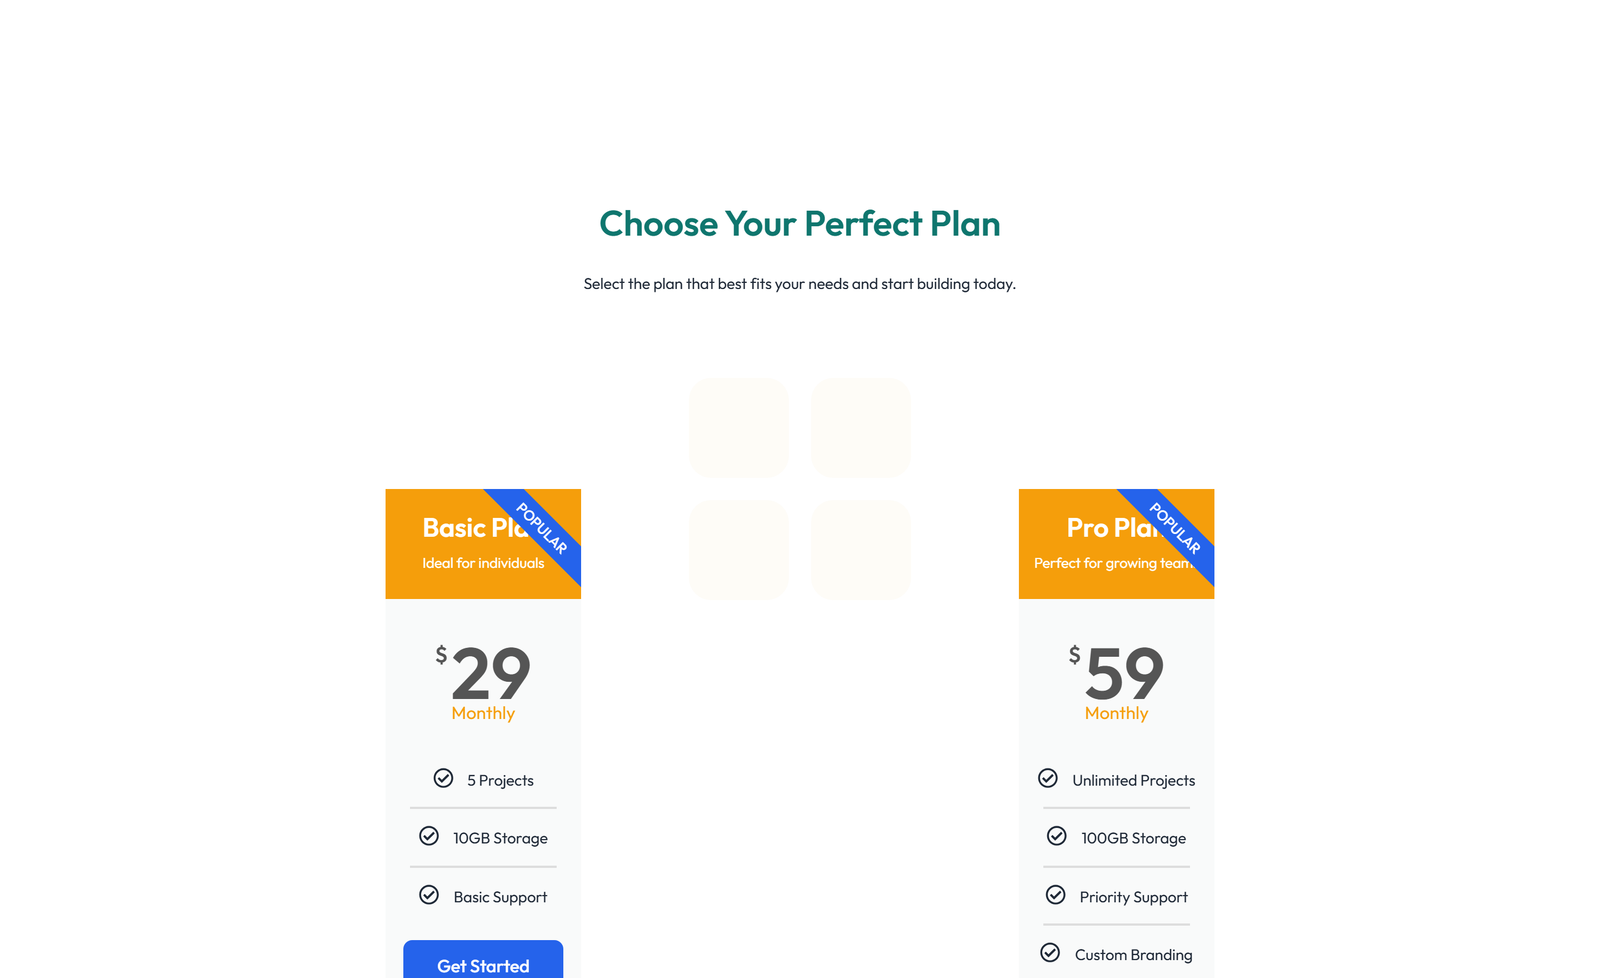Select the POPULAR ribbon on the Pro Plan
This screenshot has width=1600, height=978.
coord(1175,528)
